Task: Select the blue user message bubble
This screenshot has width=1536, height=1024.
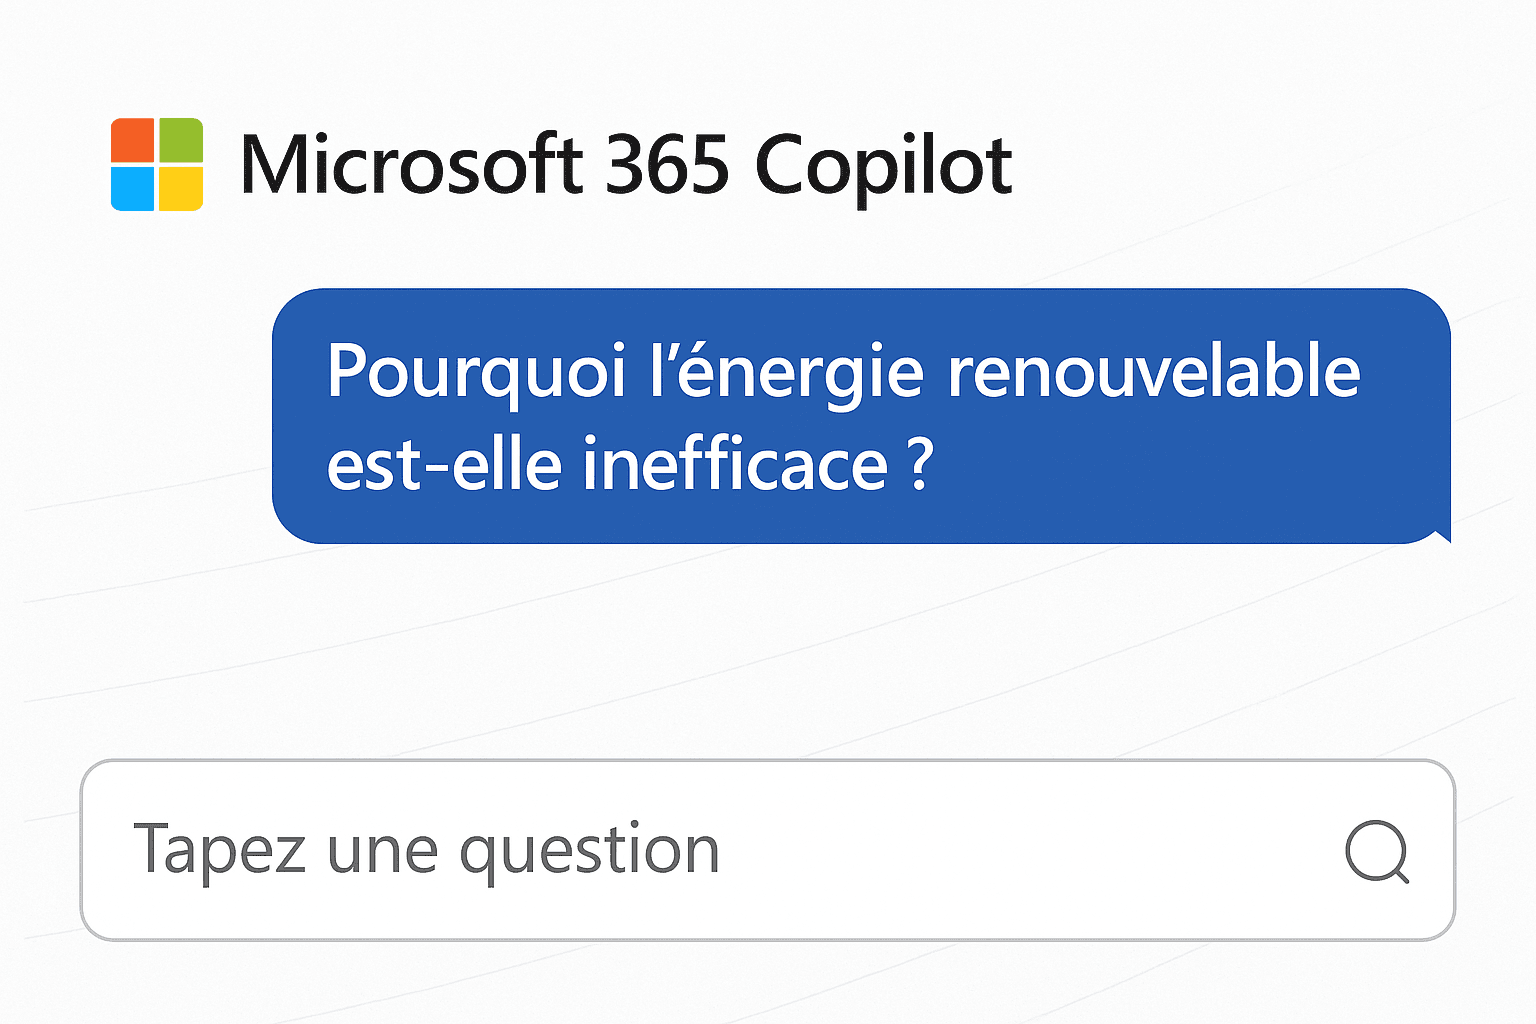Action: pos(860,416)
